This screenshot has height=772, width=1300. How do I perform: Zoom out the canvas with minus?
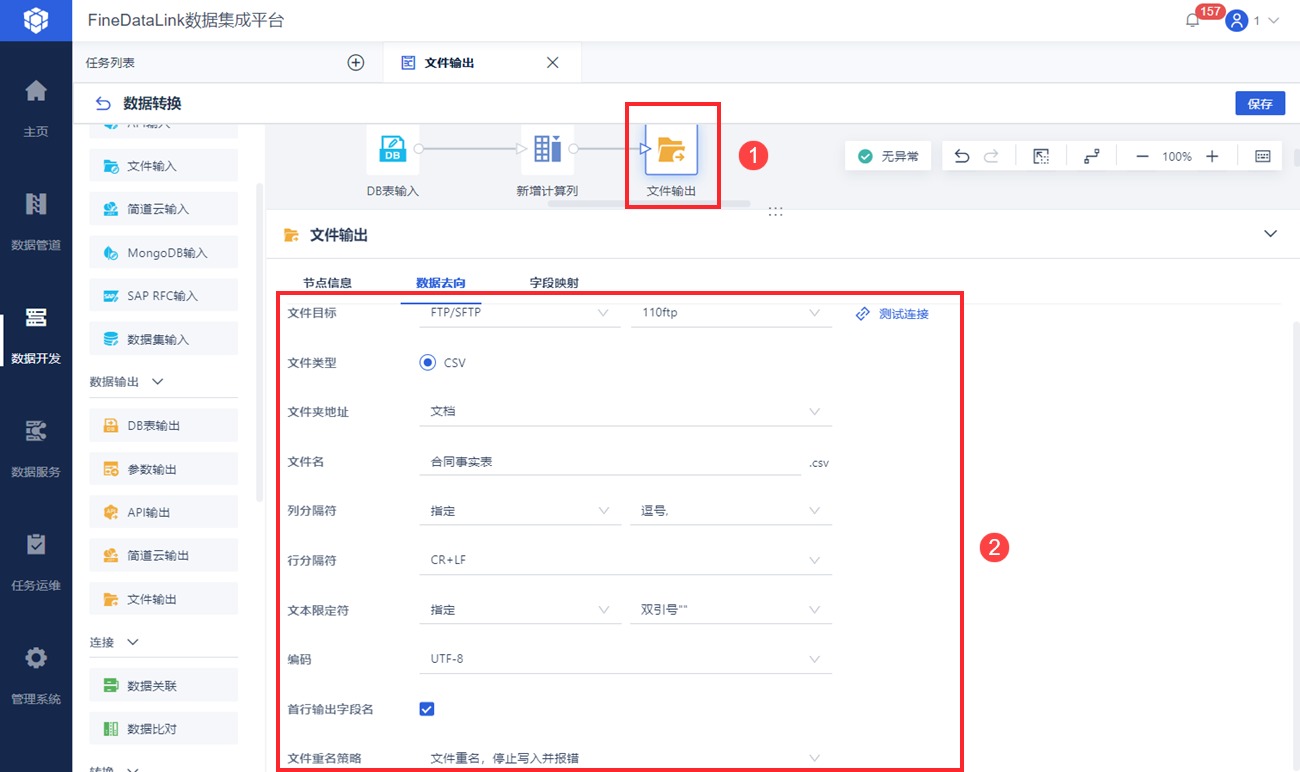point(1142,156)
